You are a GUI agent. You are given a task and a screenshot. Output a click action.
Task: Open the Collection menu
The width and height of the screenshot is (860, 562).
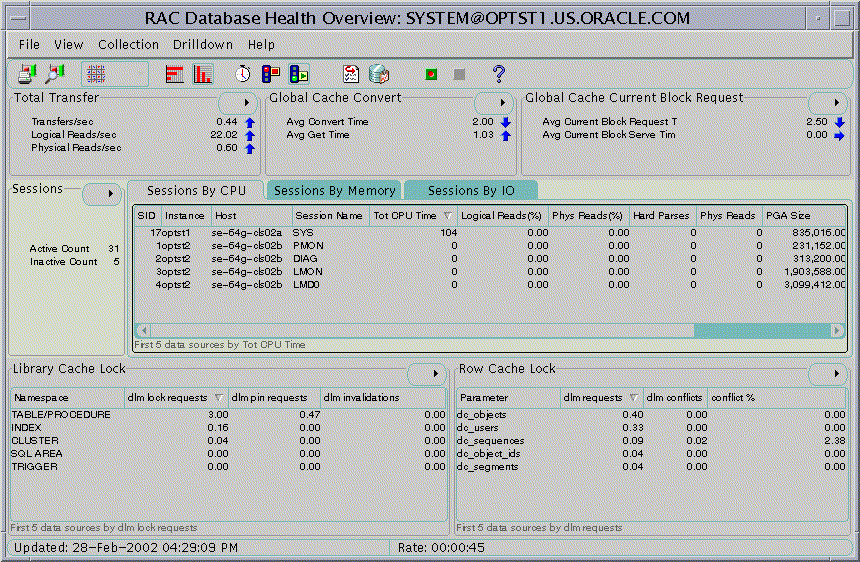pos(128,45)
